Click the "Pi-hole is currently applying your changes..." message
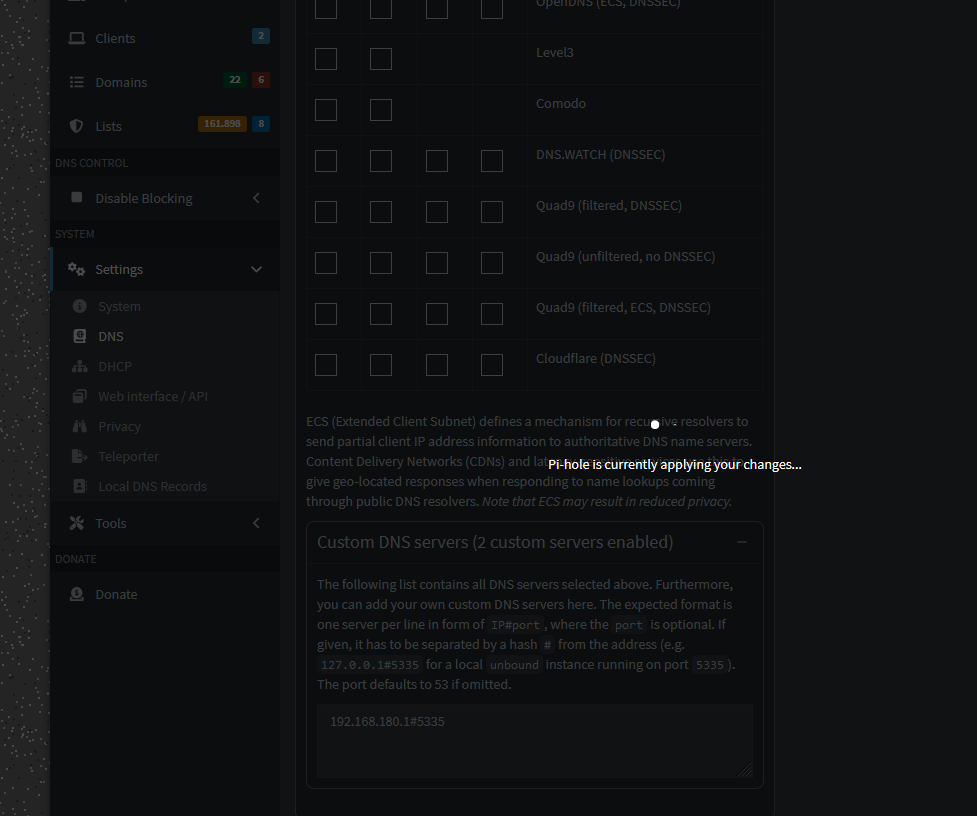977x816 pixels. coord(675,465)
